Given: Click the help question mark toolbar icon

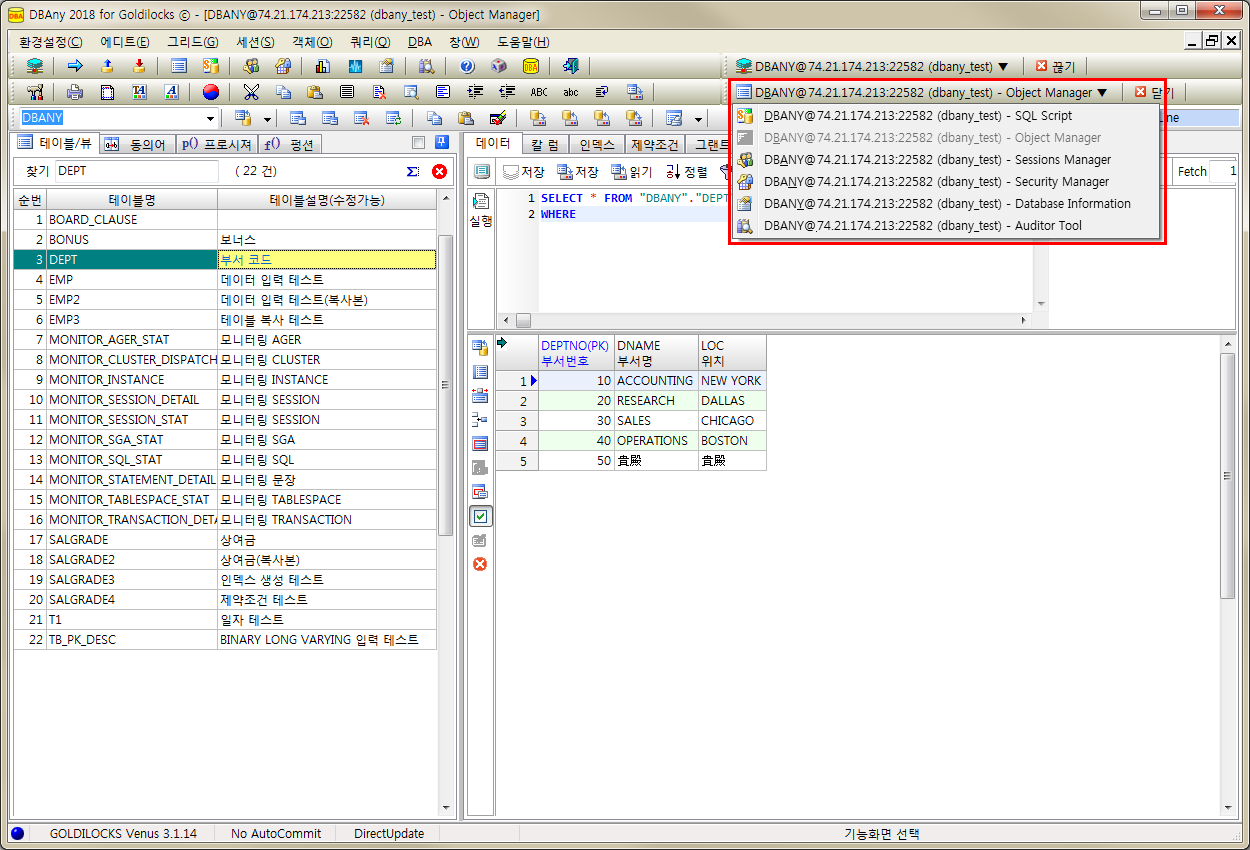Looking at the screenshot, I should [467, 67].
